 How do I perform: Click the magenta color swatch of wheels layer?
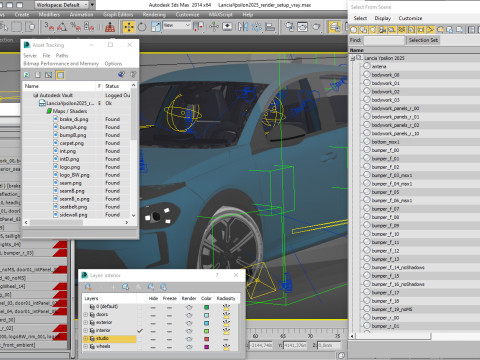tap(206, 347)
